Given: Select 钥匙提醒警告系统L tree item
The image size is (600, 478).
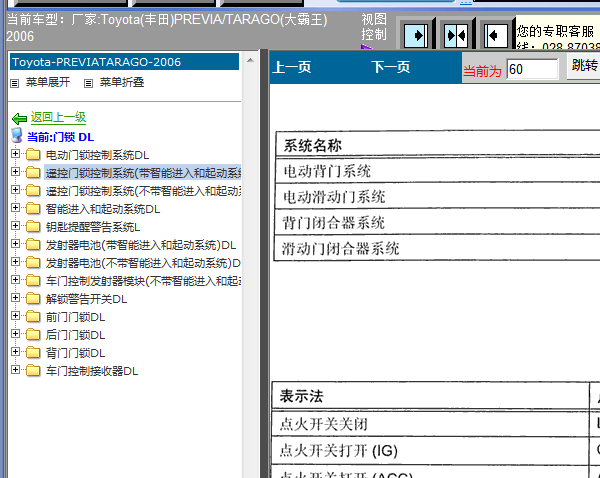Looking at the screenshot, I should click(x=93, y=227).
